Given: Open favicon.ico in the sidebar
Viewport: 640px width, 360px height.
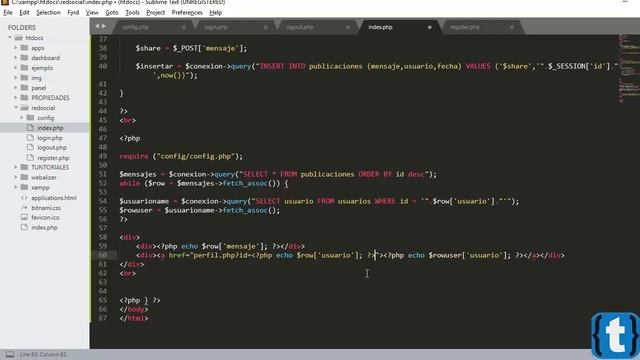Looking at the screenshot, I should point(45,218).
